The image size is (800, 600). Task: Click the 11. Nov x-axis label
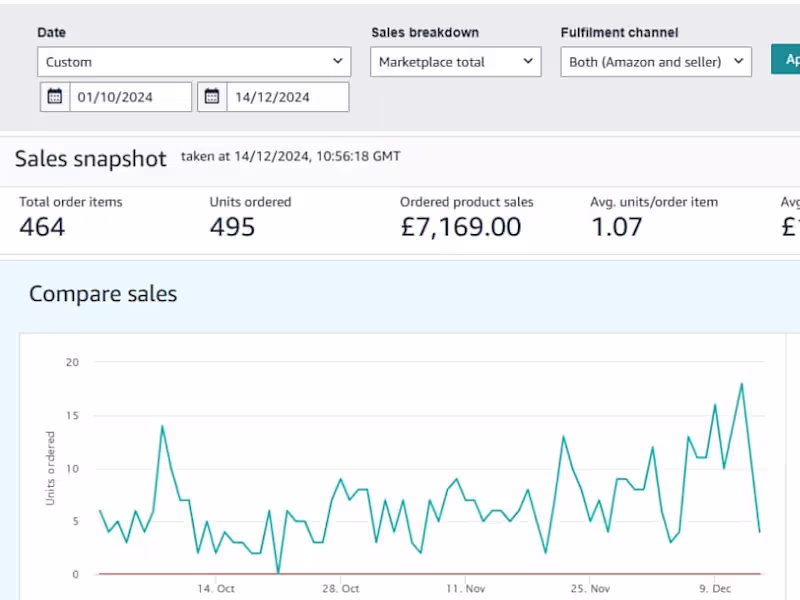pos(465,589)
